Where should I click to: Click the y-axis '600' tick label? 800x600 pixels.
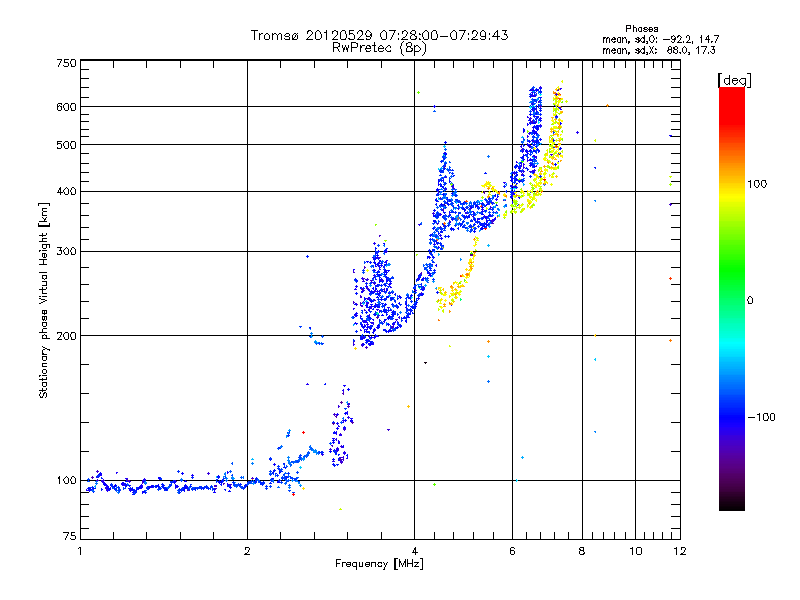[x=67, y=107]
